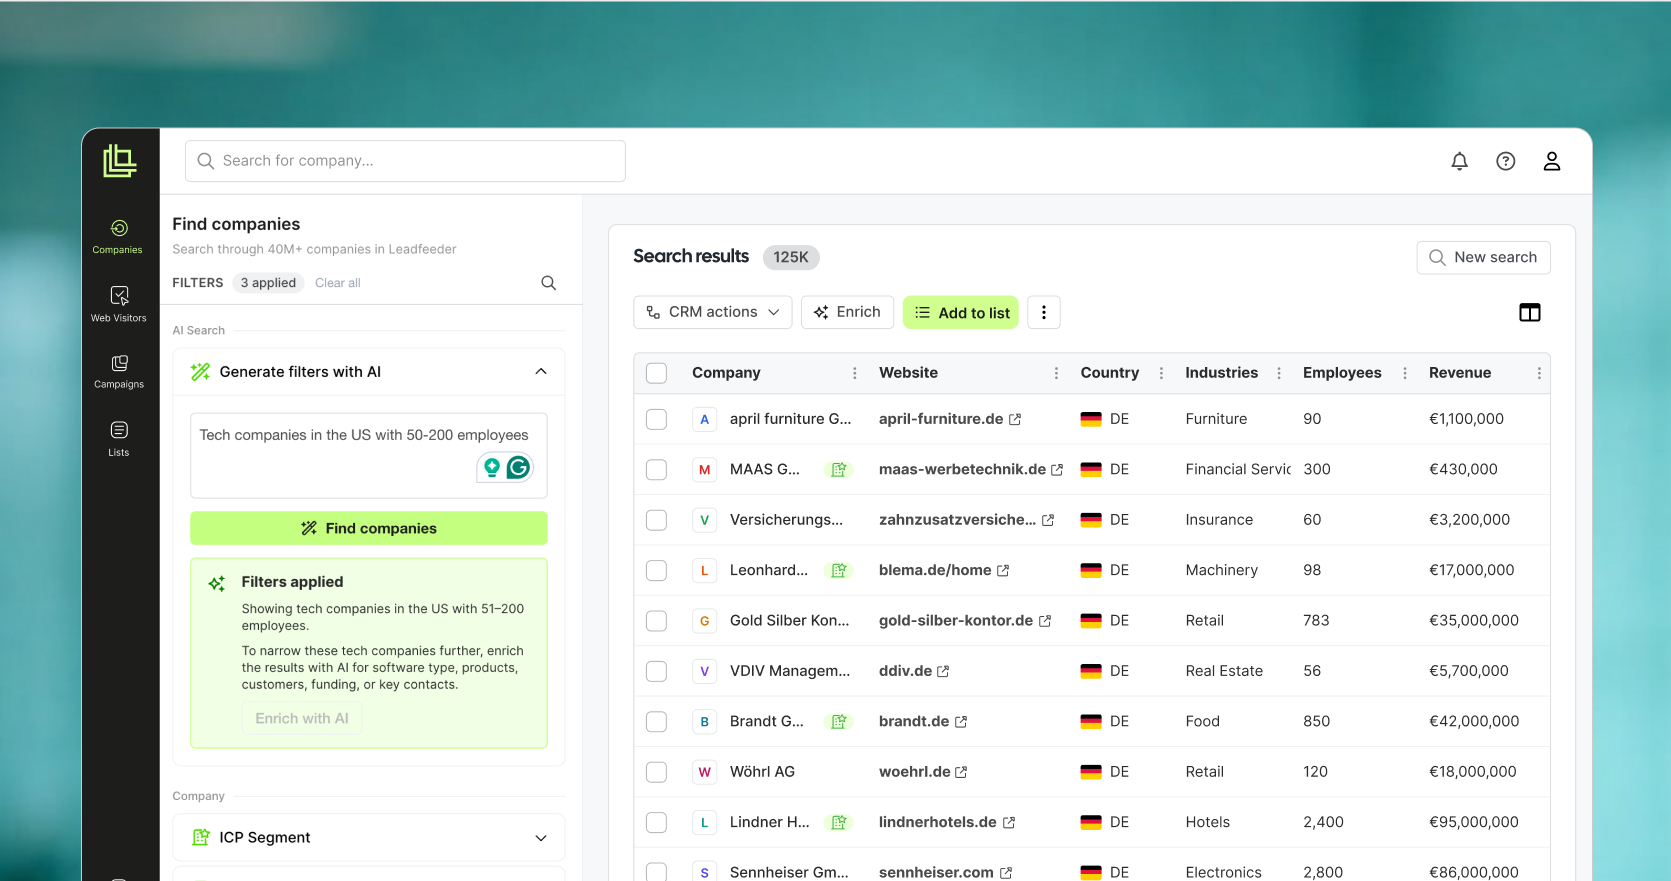Click the ICP segment badge on Brandt row
The height and width of the screenshot is (881, 1671).
(839, 721)
